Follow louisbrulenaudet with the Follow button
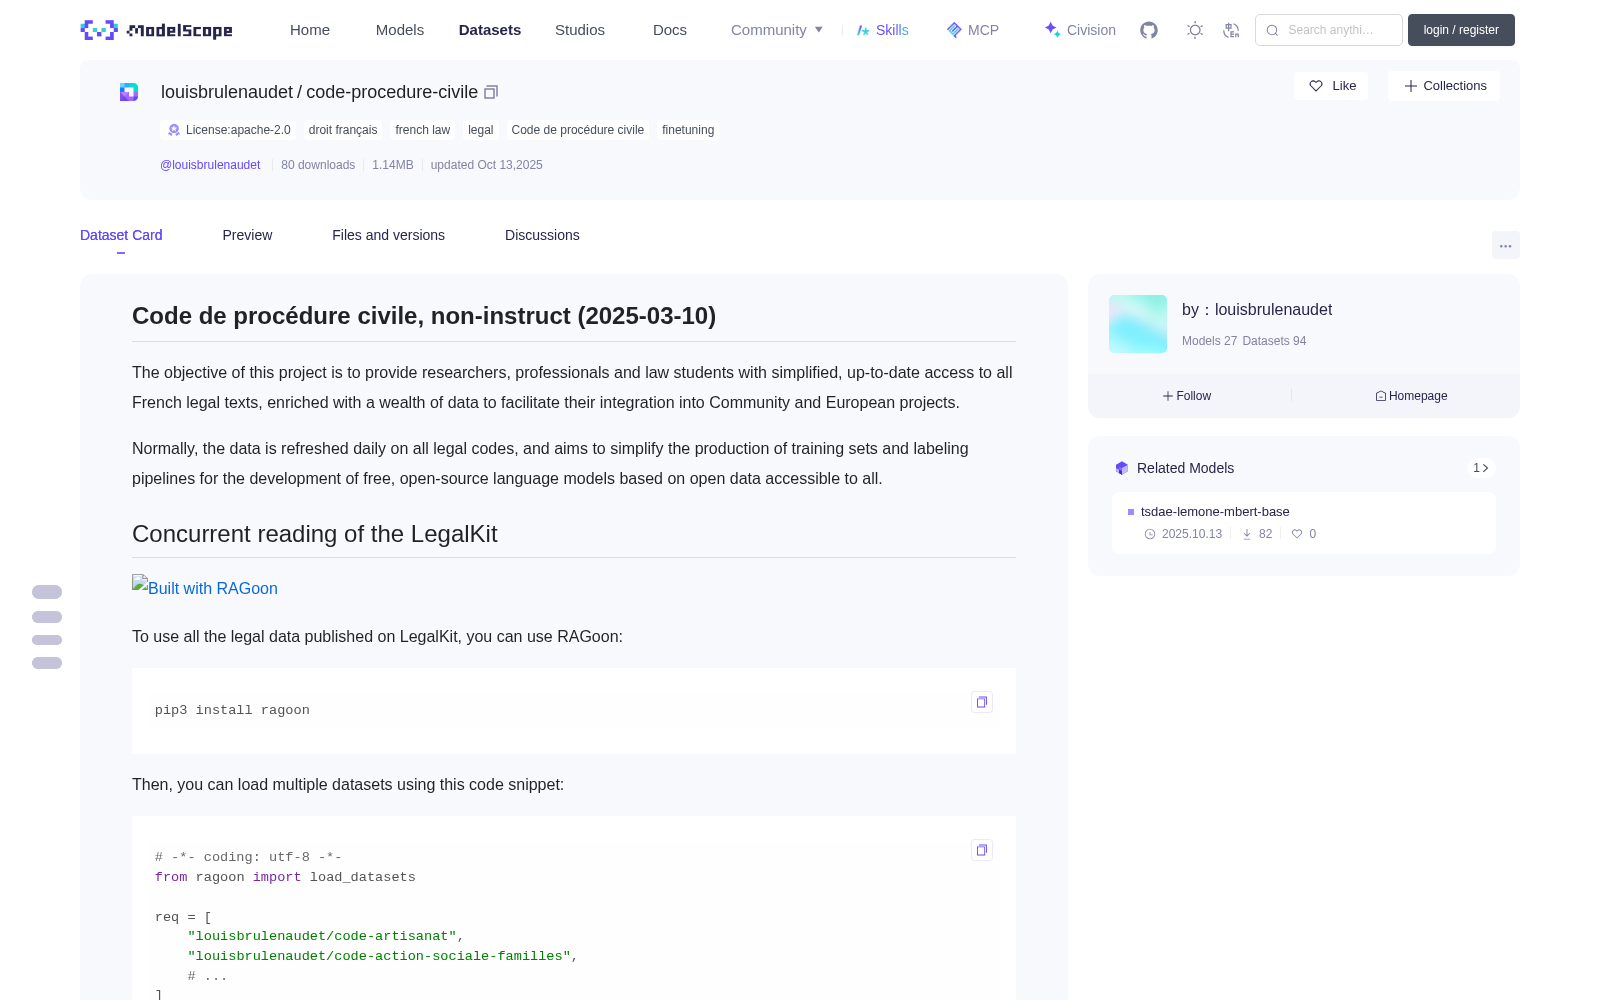This screenshot has height=1000, width=1600. pyautogui.click(x=1187, y=396)
